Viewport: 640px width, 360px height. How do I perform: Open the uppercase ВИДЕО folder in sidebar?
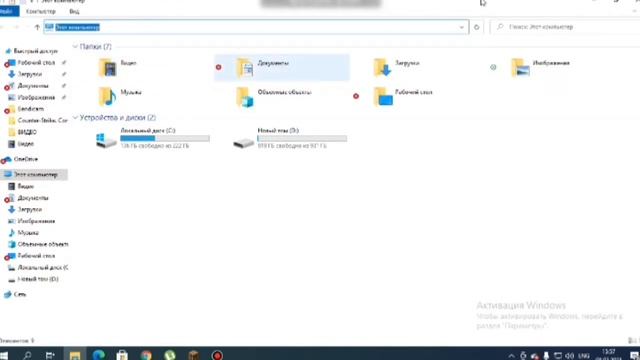[27, 132]
